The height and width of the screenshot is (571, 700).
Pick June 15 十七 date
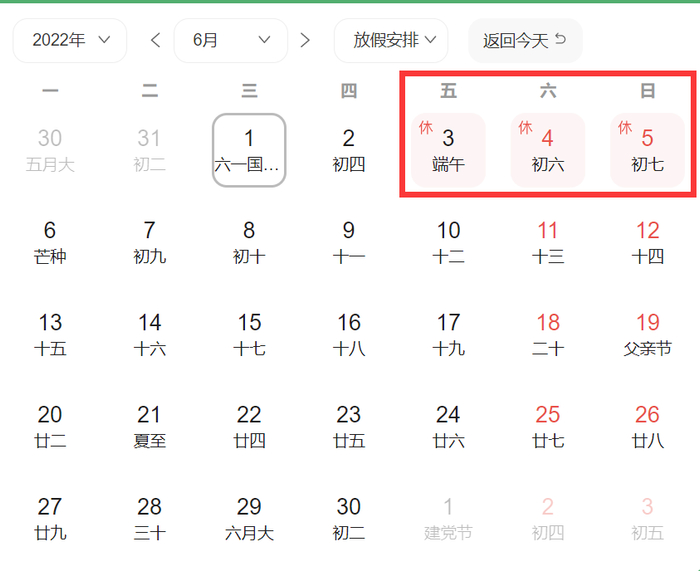pos(249,334)
